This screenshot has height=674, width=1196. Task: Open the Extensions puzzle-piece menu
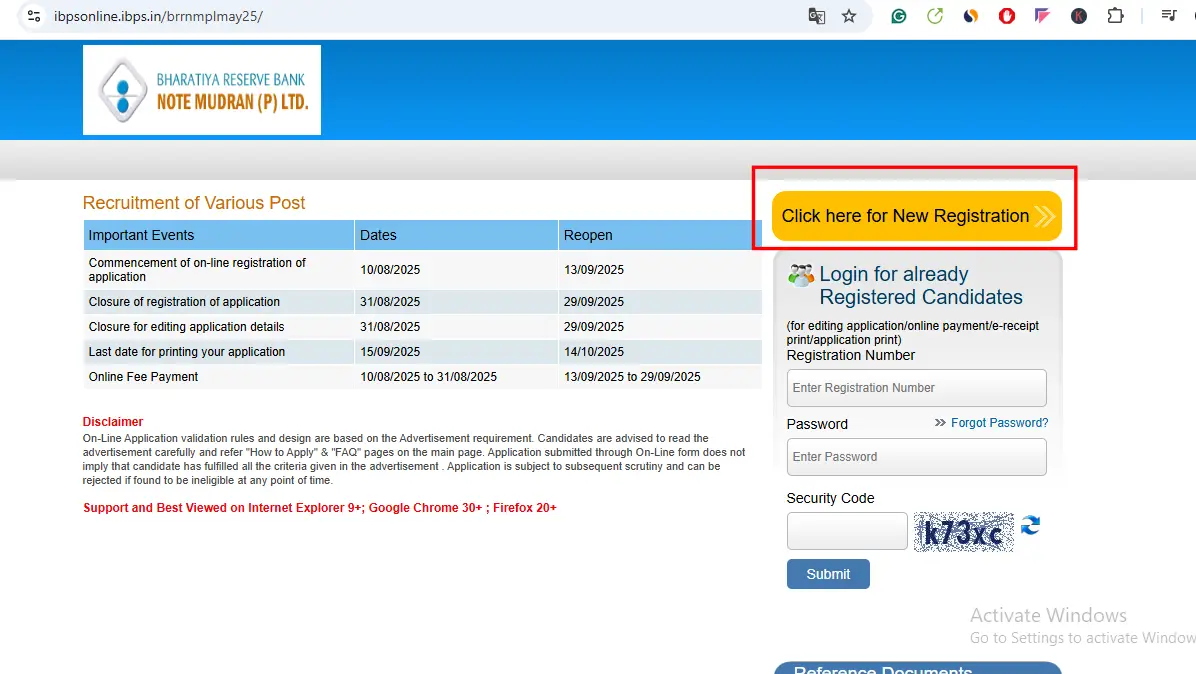pyautogui.click(x=1115, y=16)
